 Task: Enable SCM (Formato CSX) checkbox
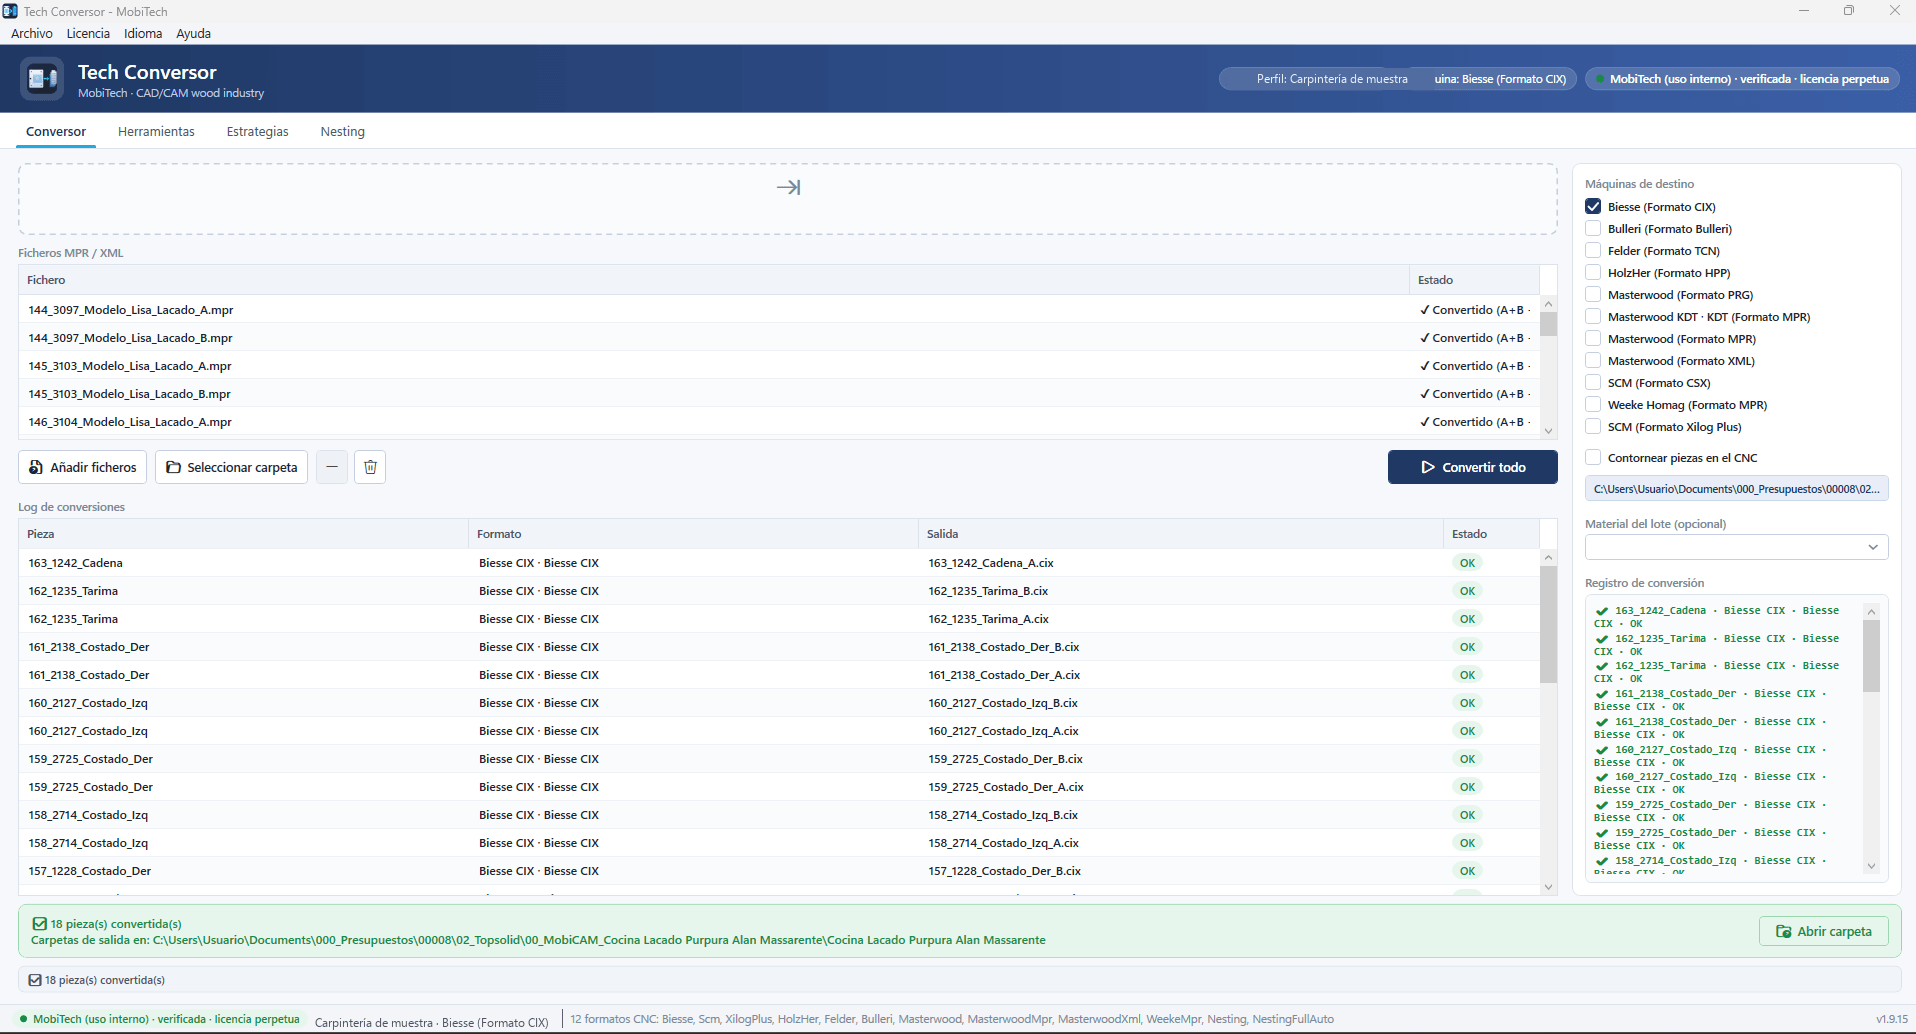[1593, 382]
